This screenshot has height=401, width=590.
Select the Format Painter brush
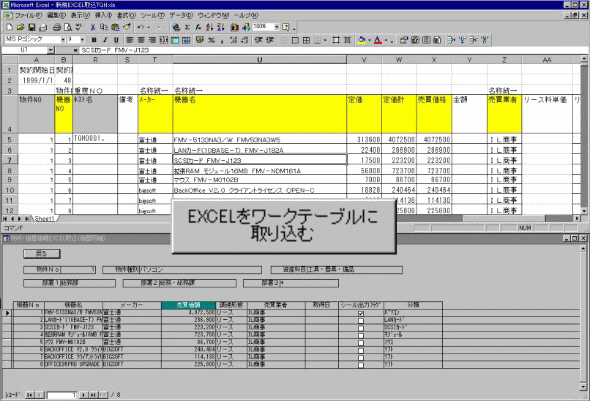(x=127, y=27)
